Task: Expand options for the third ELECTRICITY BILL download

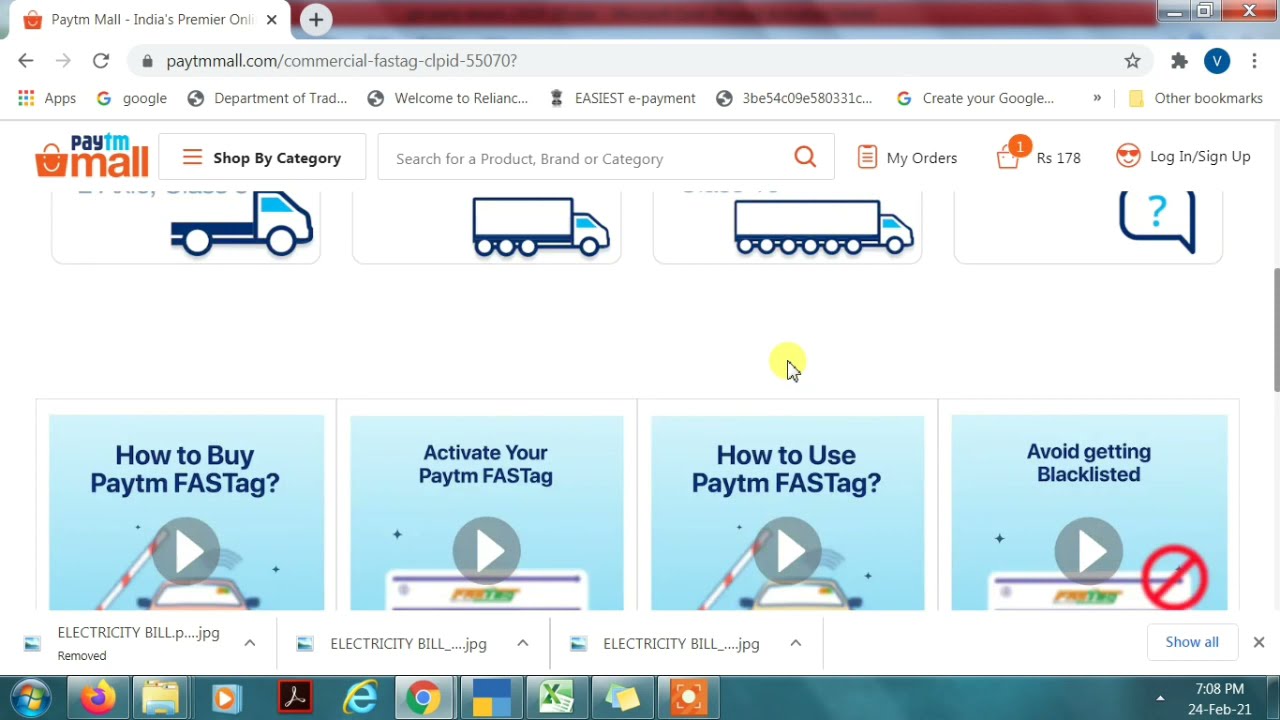Action: (795, 643)
